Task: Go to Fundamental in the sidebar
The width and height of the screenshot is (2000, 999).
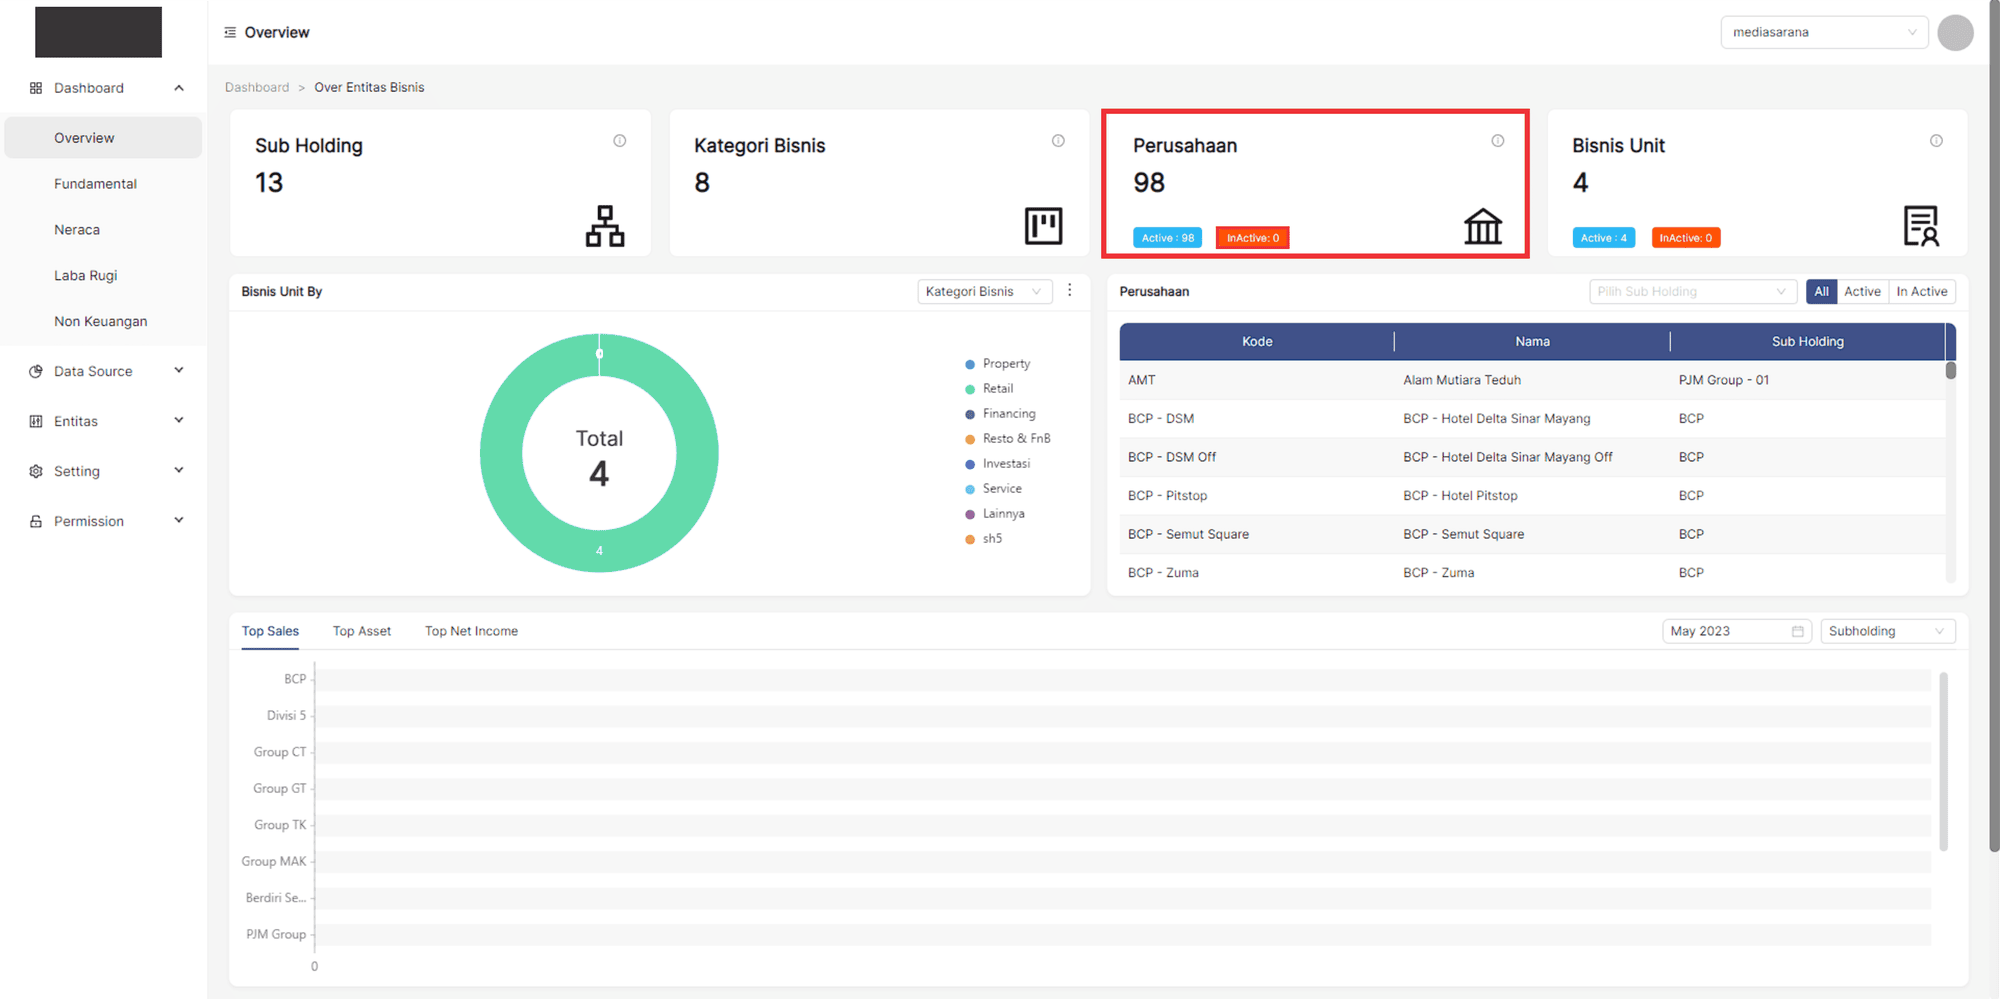Action: (95, 184)
